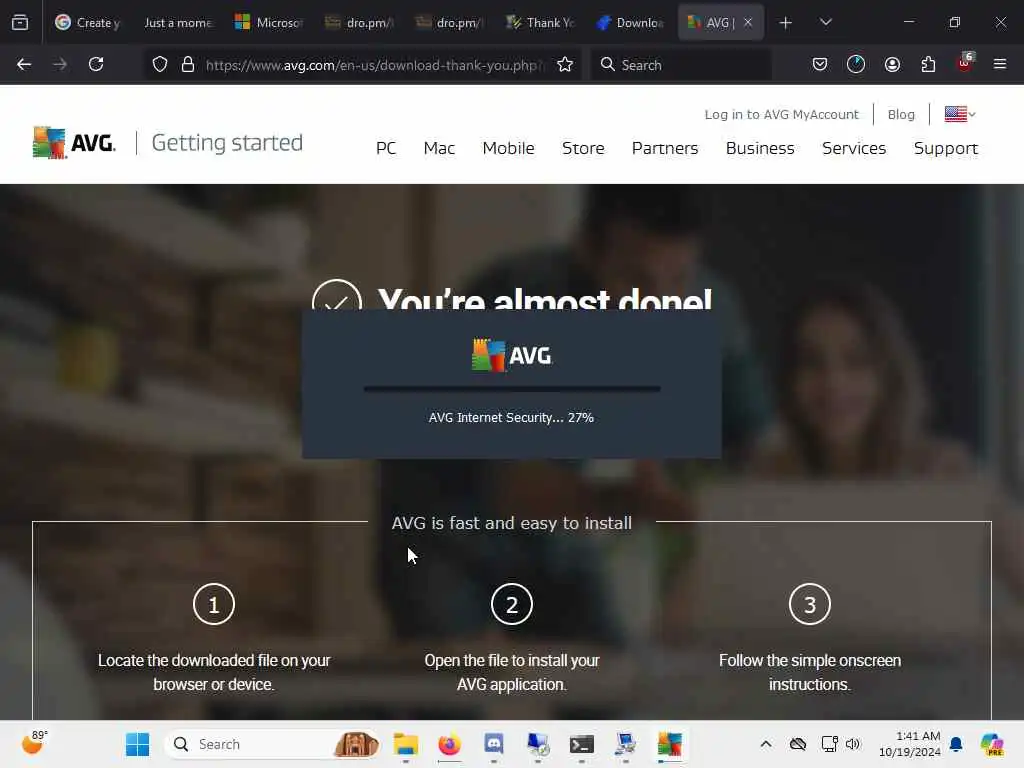Open Discord from the taskbar
This screenshot has width=1024, height=768.
tap(494, 744)
